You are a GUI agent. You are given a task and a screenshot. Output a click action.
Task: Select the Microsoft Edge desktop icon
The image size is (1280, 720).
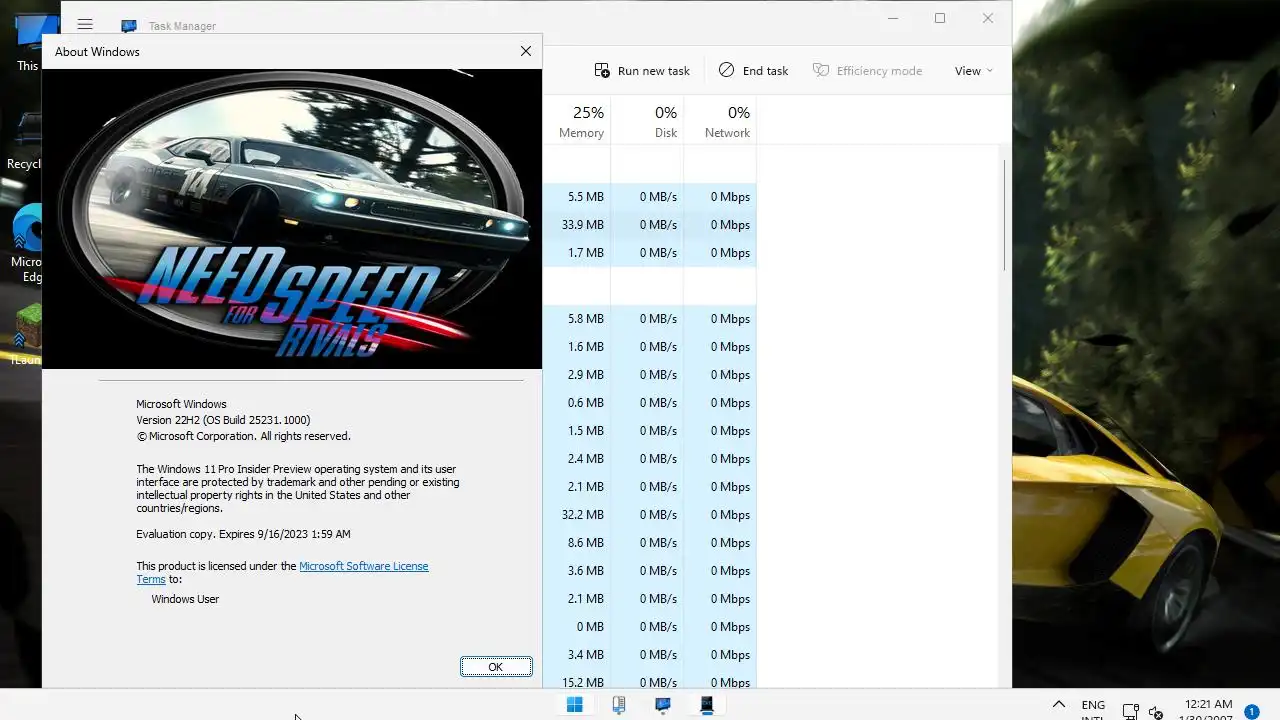tap(26, 245)
